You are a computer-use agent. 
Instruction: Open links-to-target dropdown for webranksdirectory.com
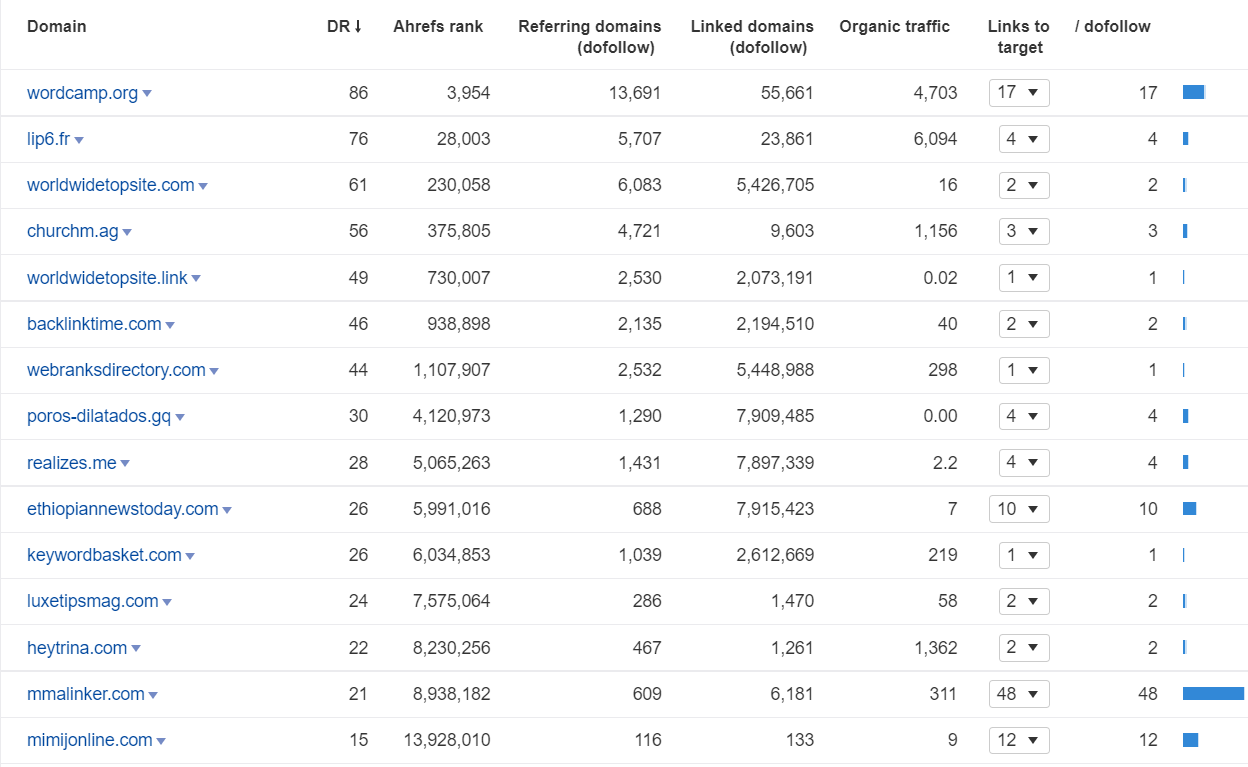pyautogui.click(x=1024, y=370)
